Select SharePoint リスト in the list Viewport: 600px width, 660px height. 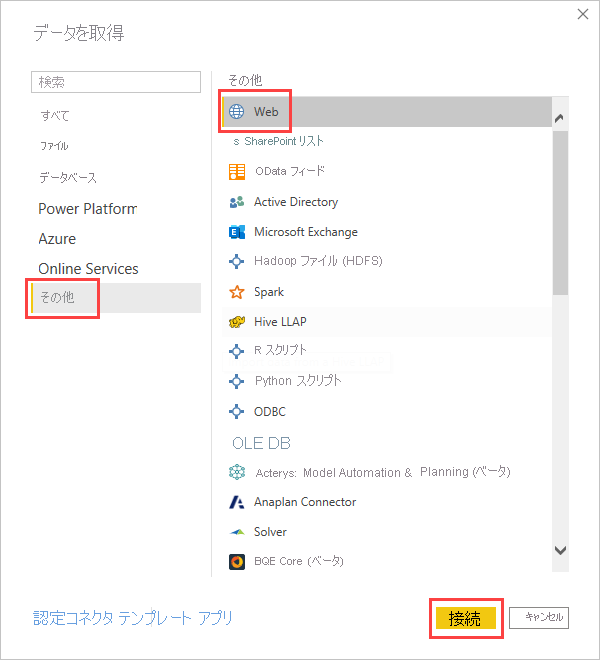click(x=284, y=141)
